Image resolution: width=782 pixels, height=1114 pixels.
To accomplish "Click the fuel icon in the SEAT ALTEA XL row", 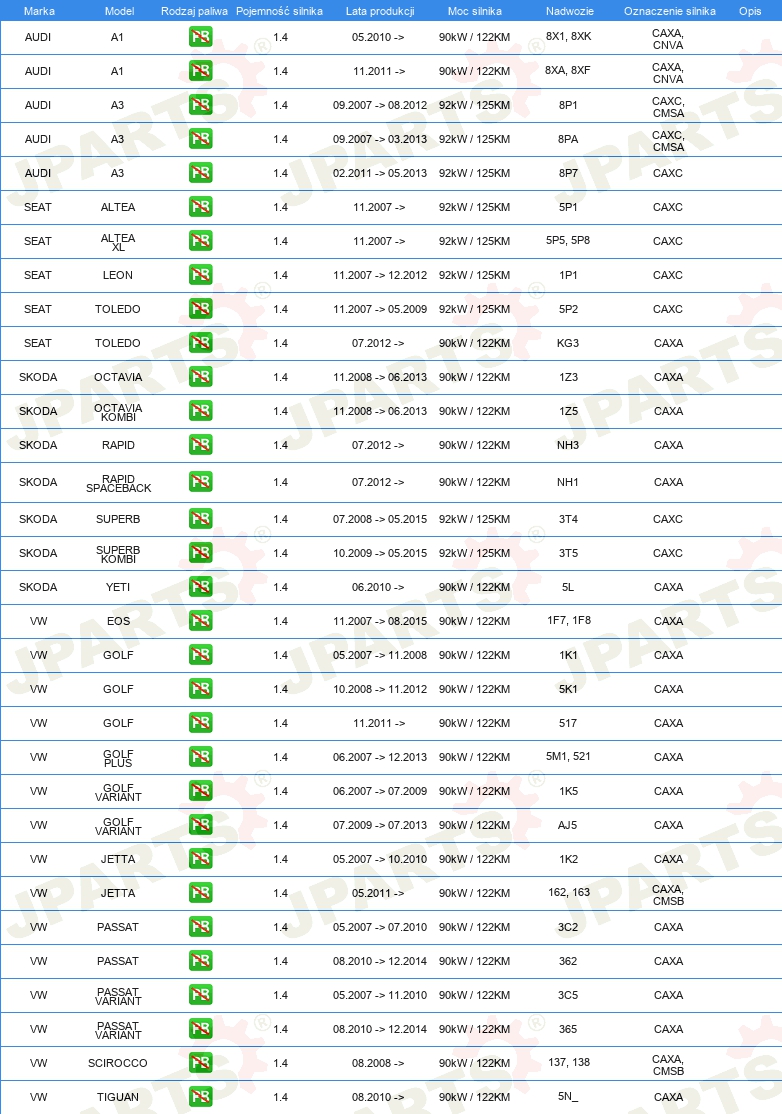I will [x=200, y=241].
